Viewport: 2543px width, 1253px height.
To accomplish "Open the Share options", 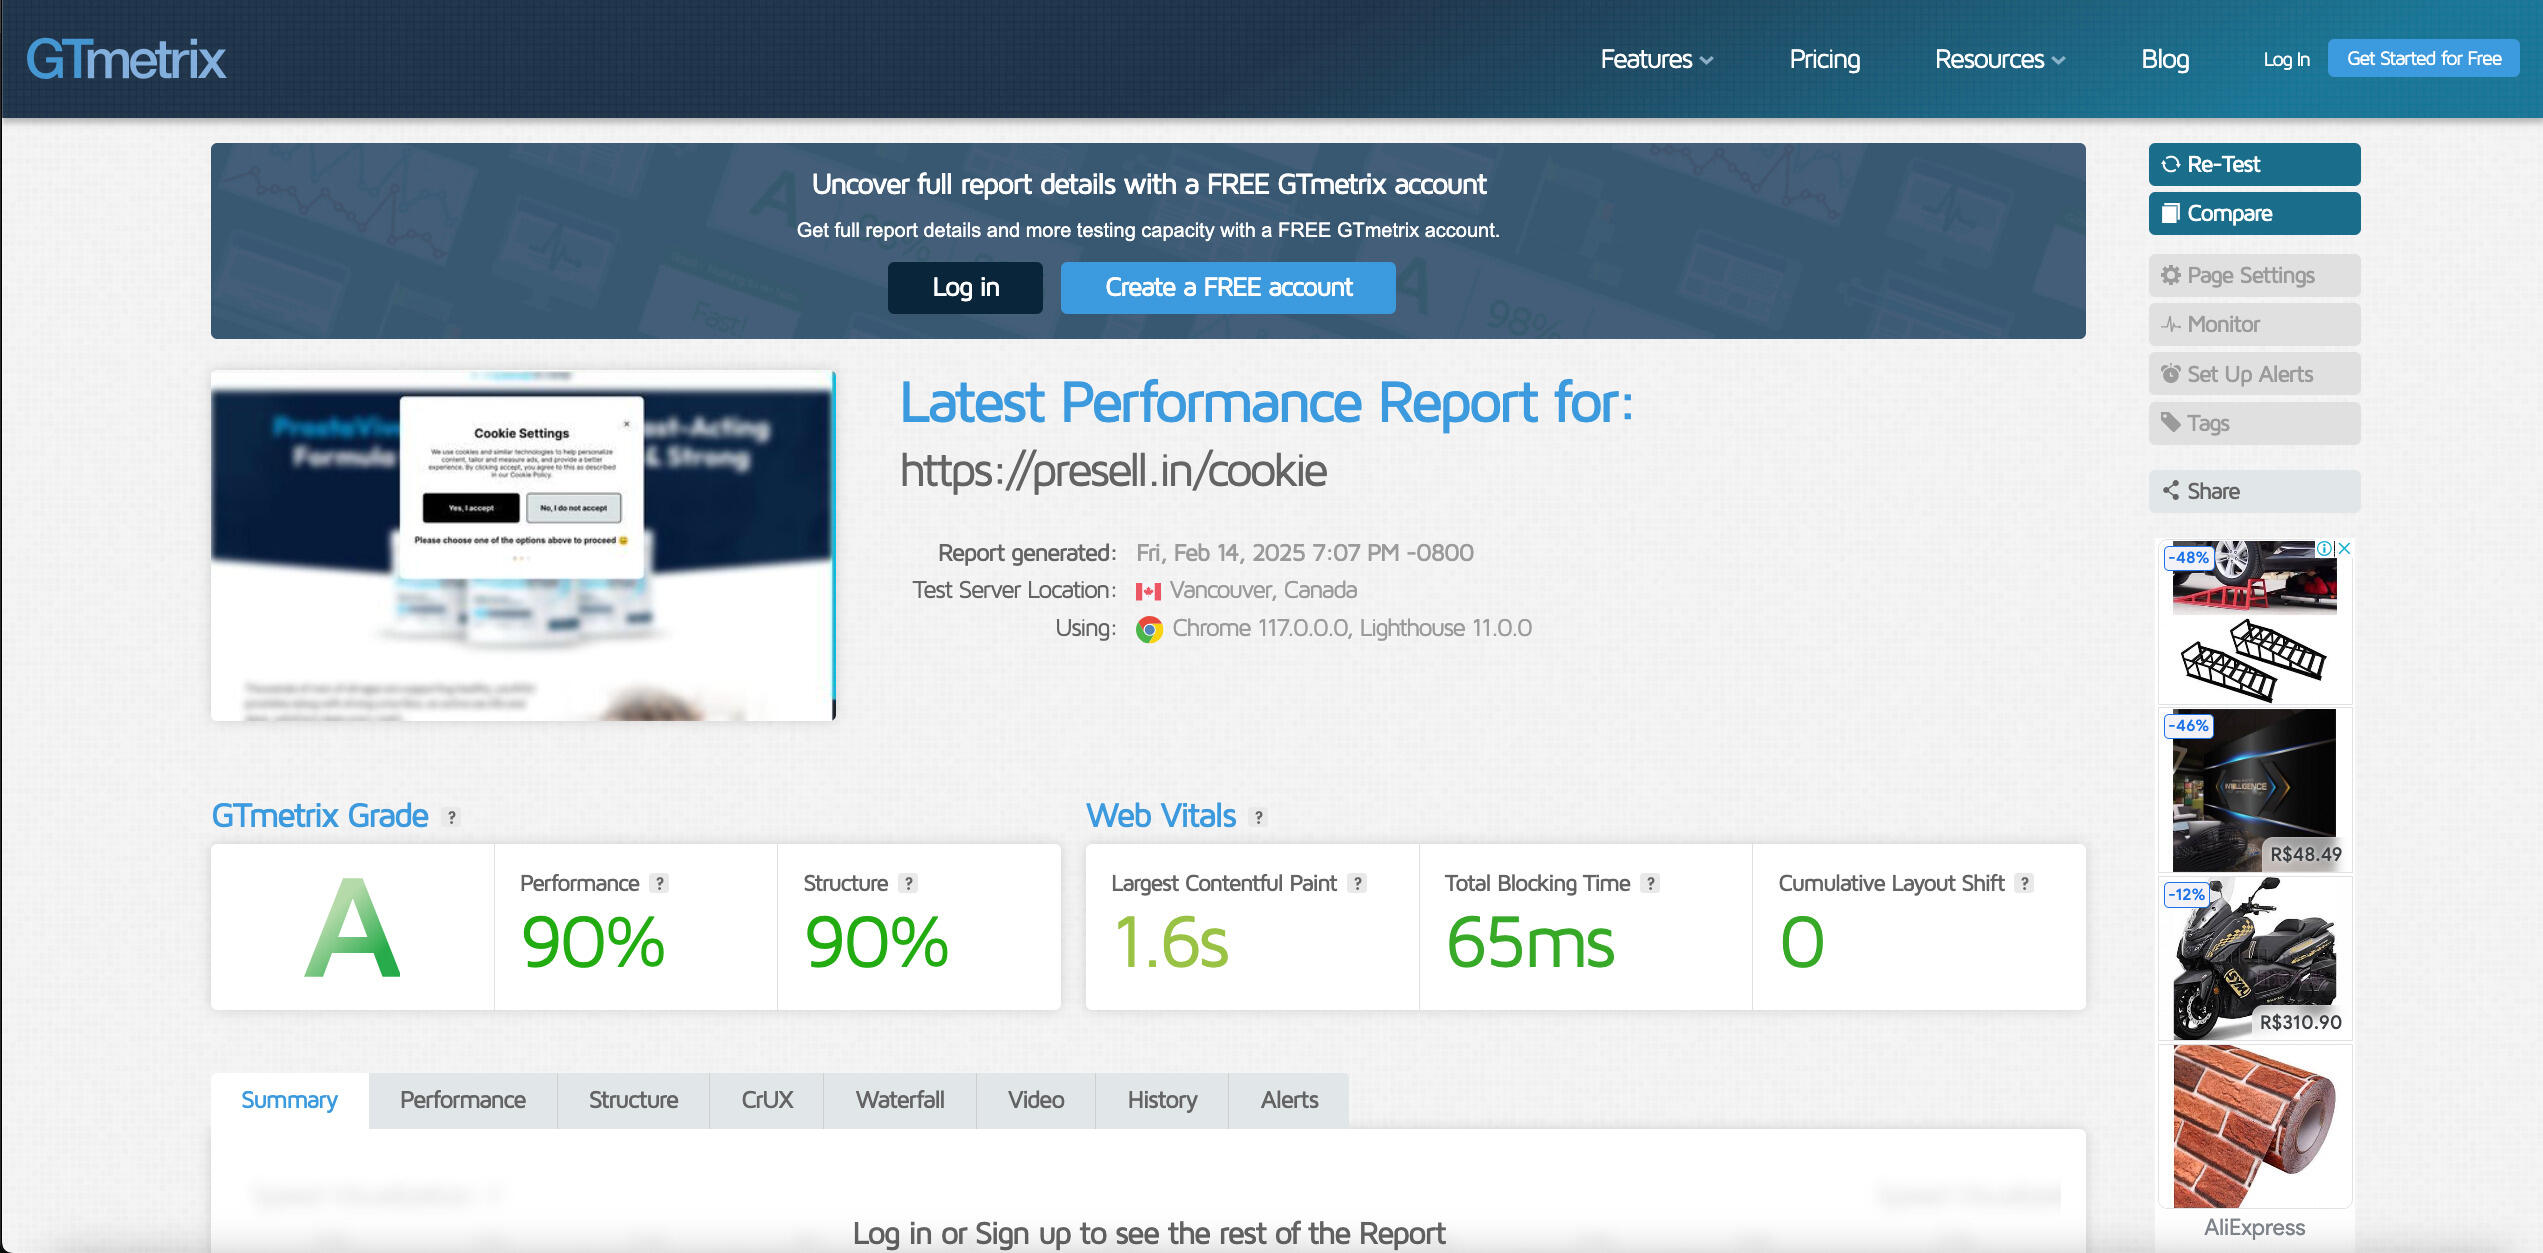I will (2253, 491).
